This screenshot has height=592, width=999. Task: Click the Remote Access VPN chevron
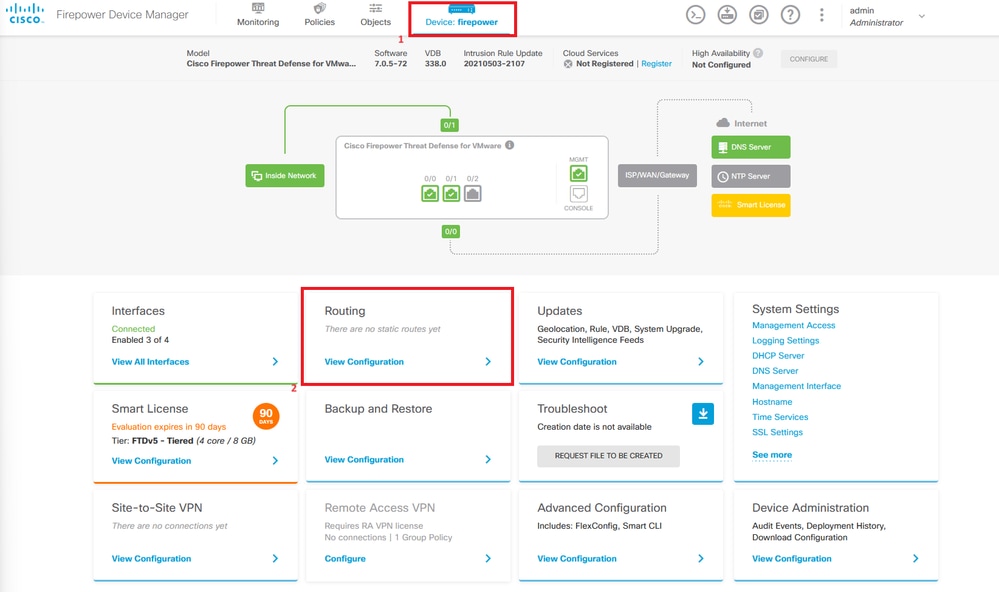(x=488, y=558)
